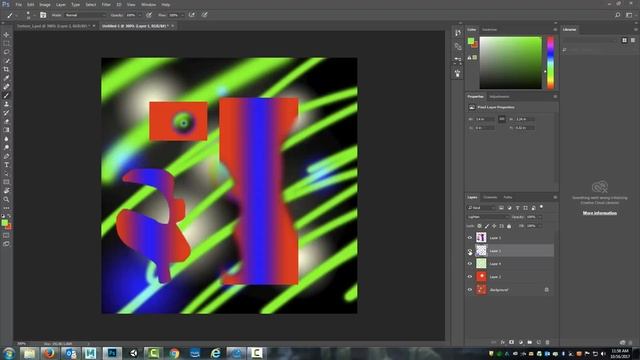
Task: Click the Add layer mask icon
Action: click(511, 342)
